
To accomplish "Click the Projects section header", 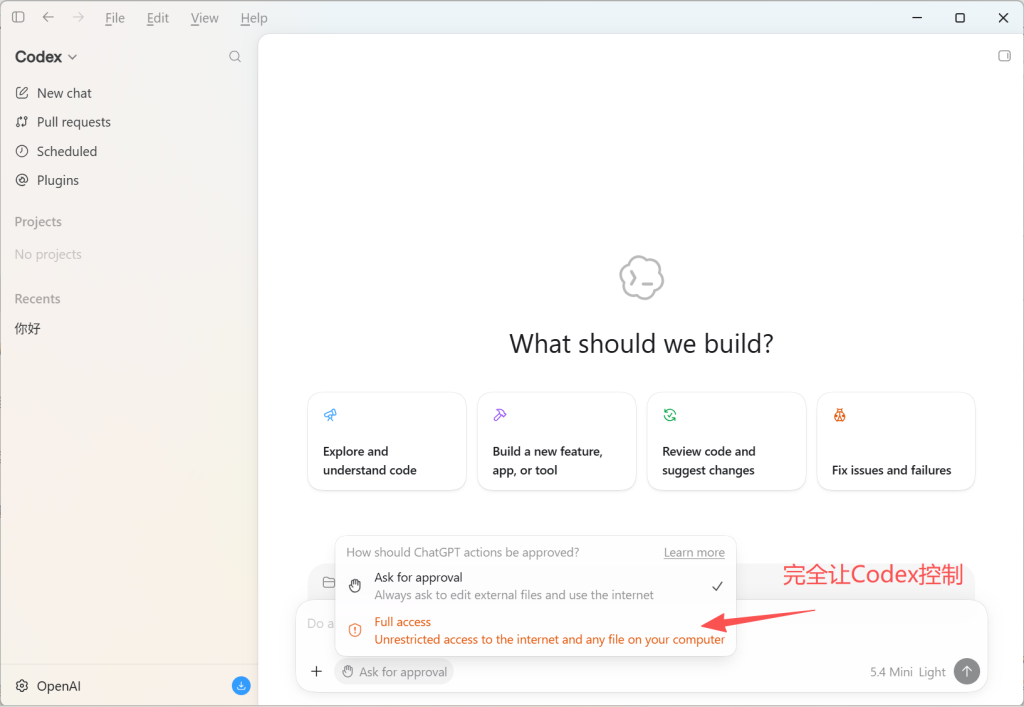I will tap(38, 222).
